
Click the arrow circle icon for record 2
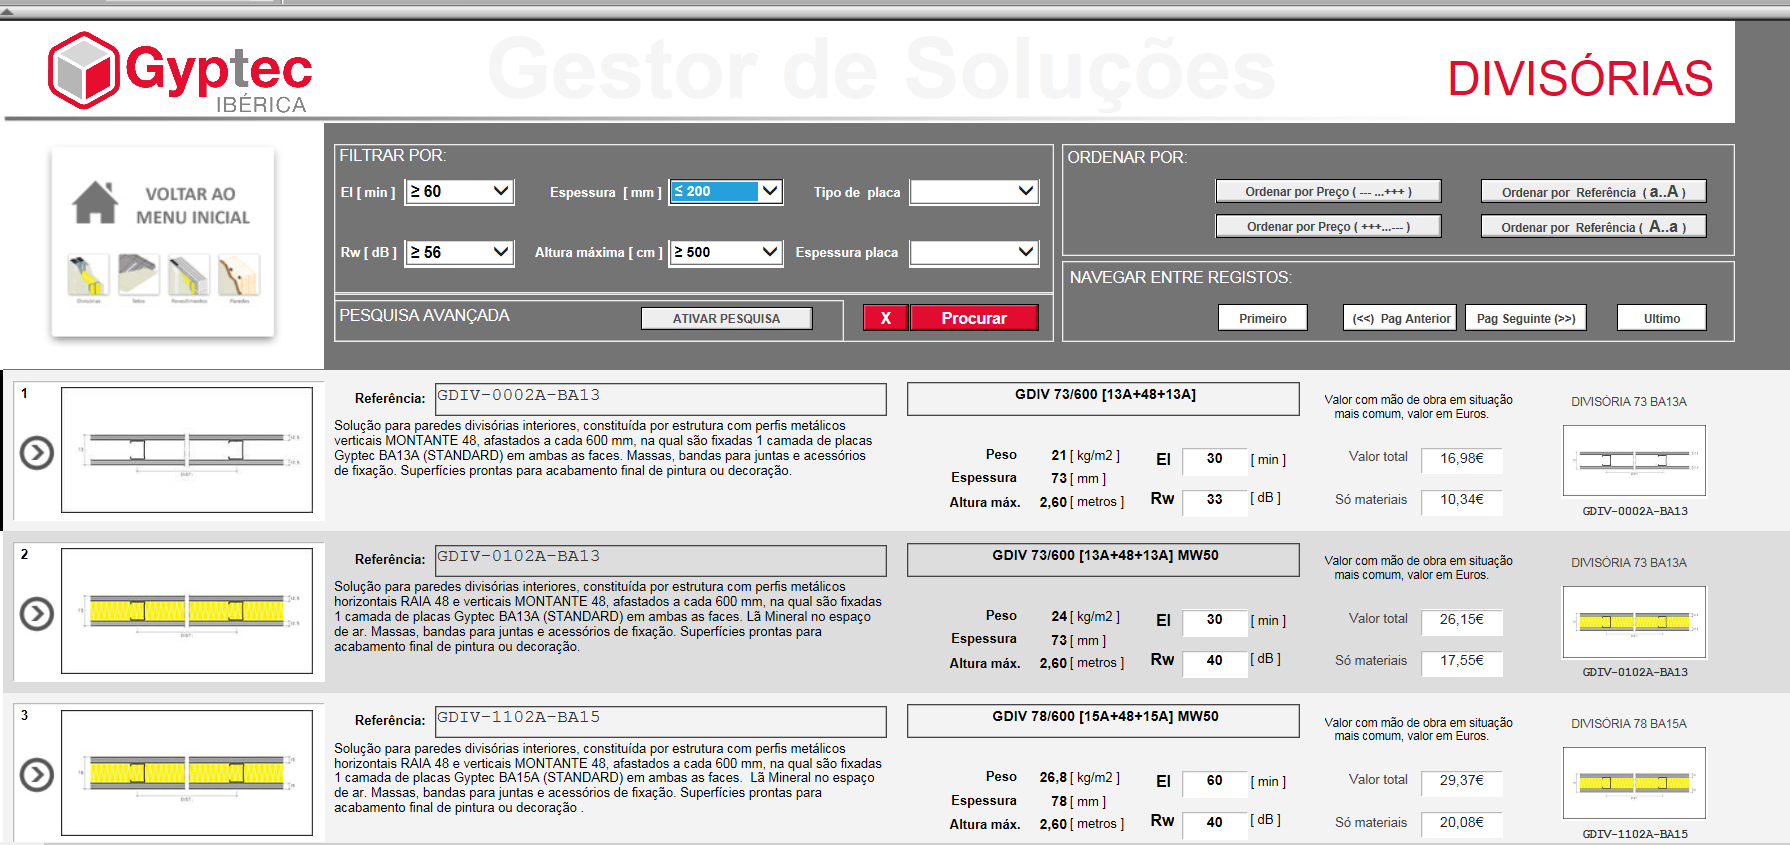pyautogui.click(x=37, y=613)
